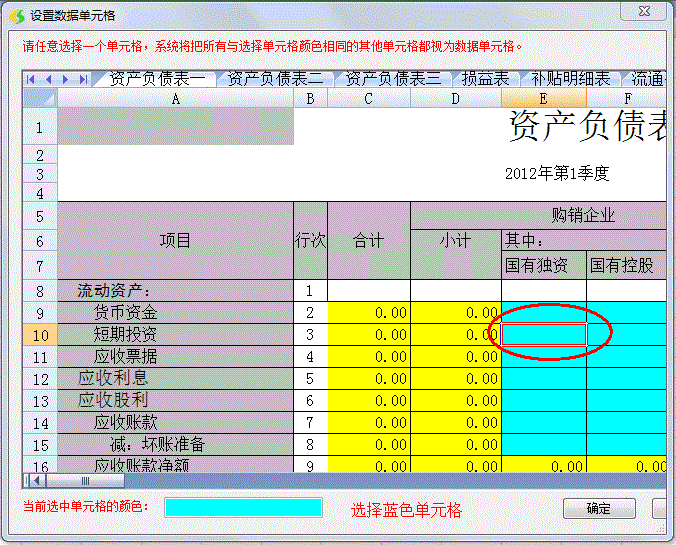Select row 1 header
This screenshot has height=545, width=676.
click(40, 127)
